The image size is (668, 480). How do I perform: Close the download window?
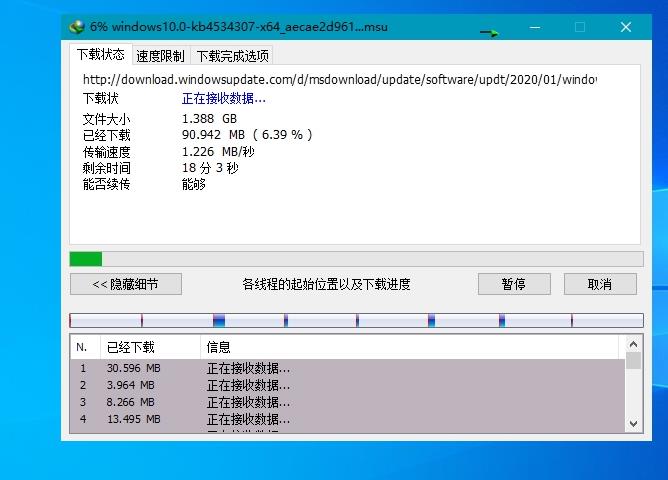625,27
